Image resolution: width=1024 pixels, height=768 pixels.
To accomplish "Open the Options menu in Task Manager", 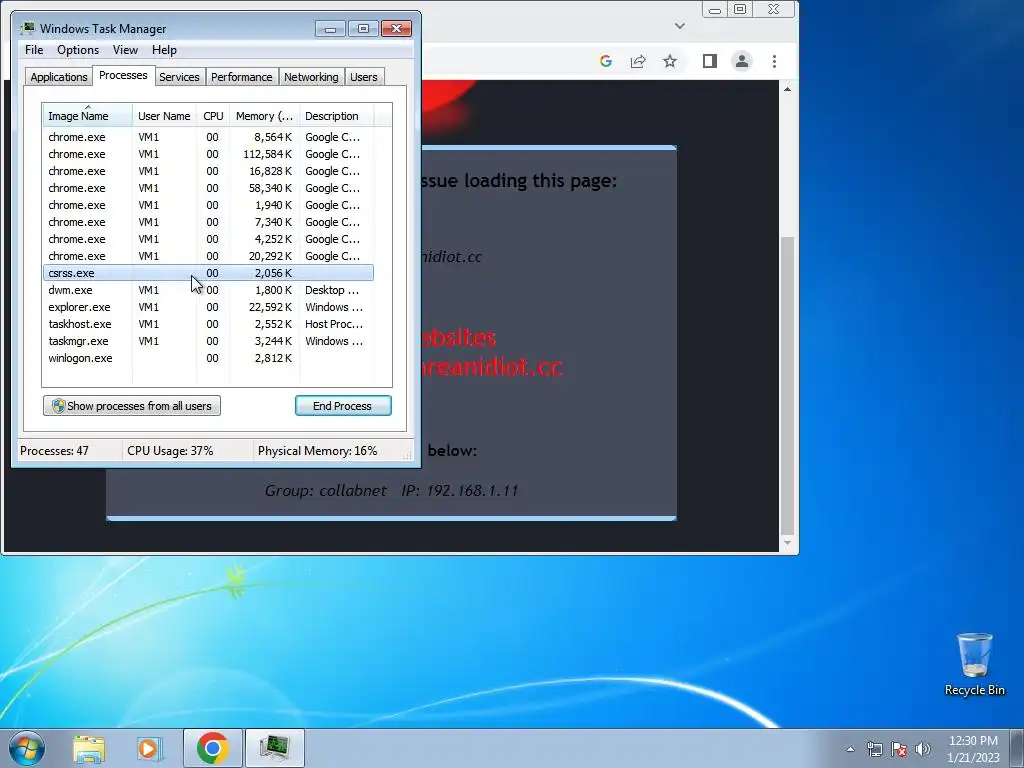I will click(78, 50).
